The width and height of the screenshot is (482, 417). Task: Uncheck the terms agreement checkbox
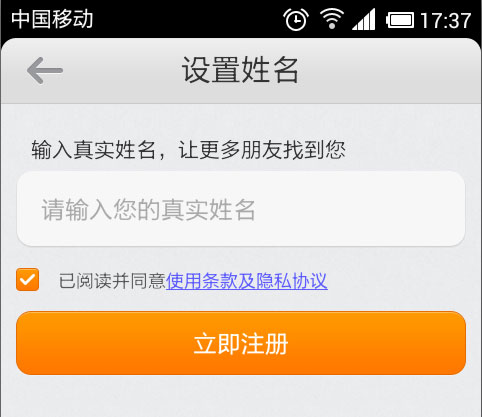click(27, 279)
